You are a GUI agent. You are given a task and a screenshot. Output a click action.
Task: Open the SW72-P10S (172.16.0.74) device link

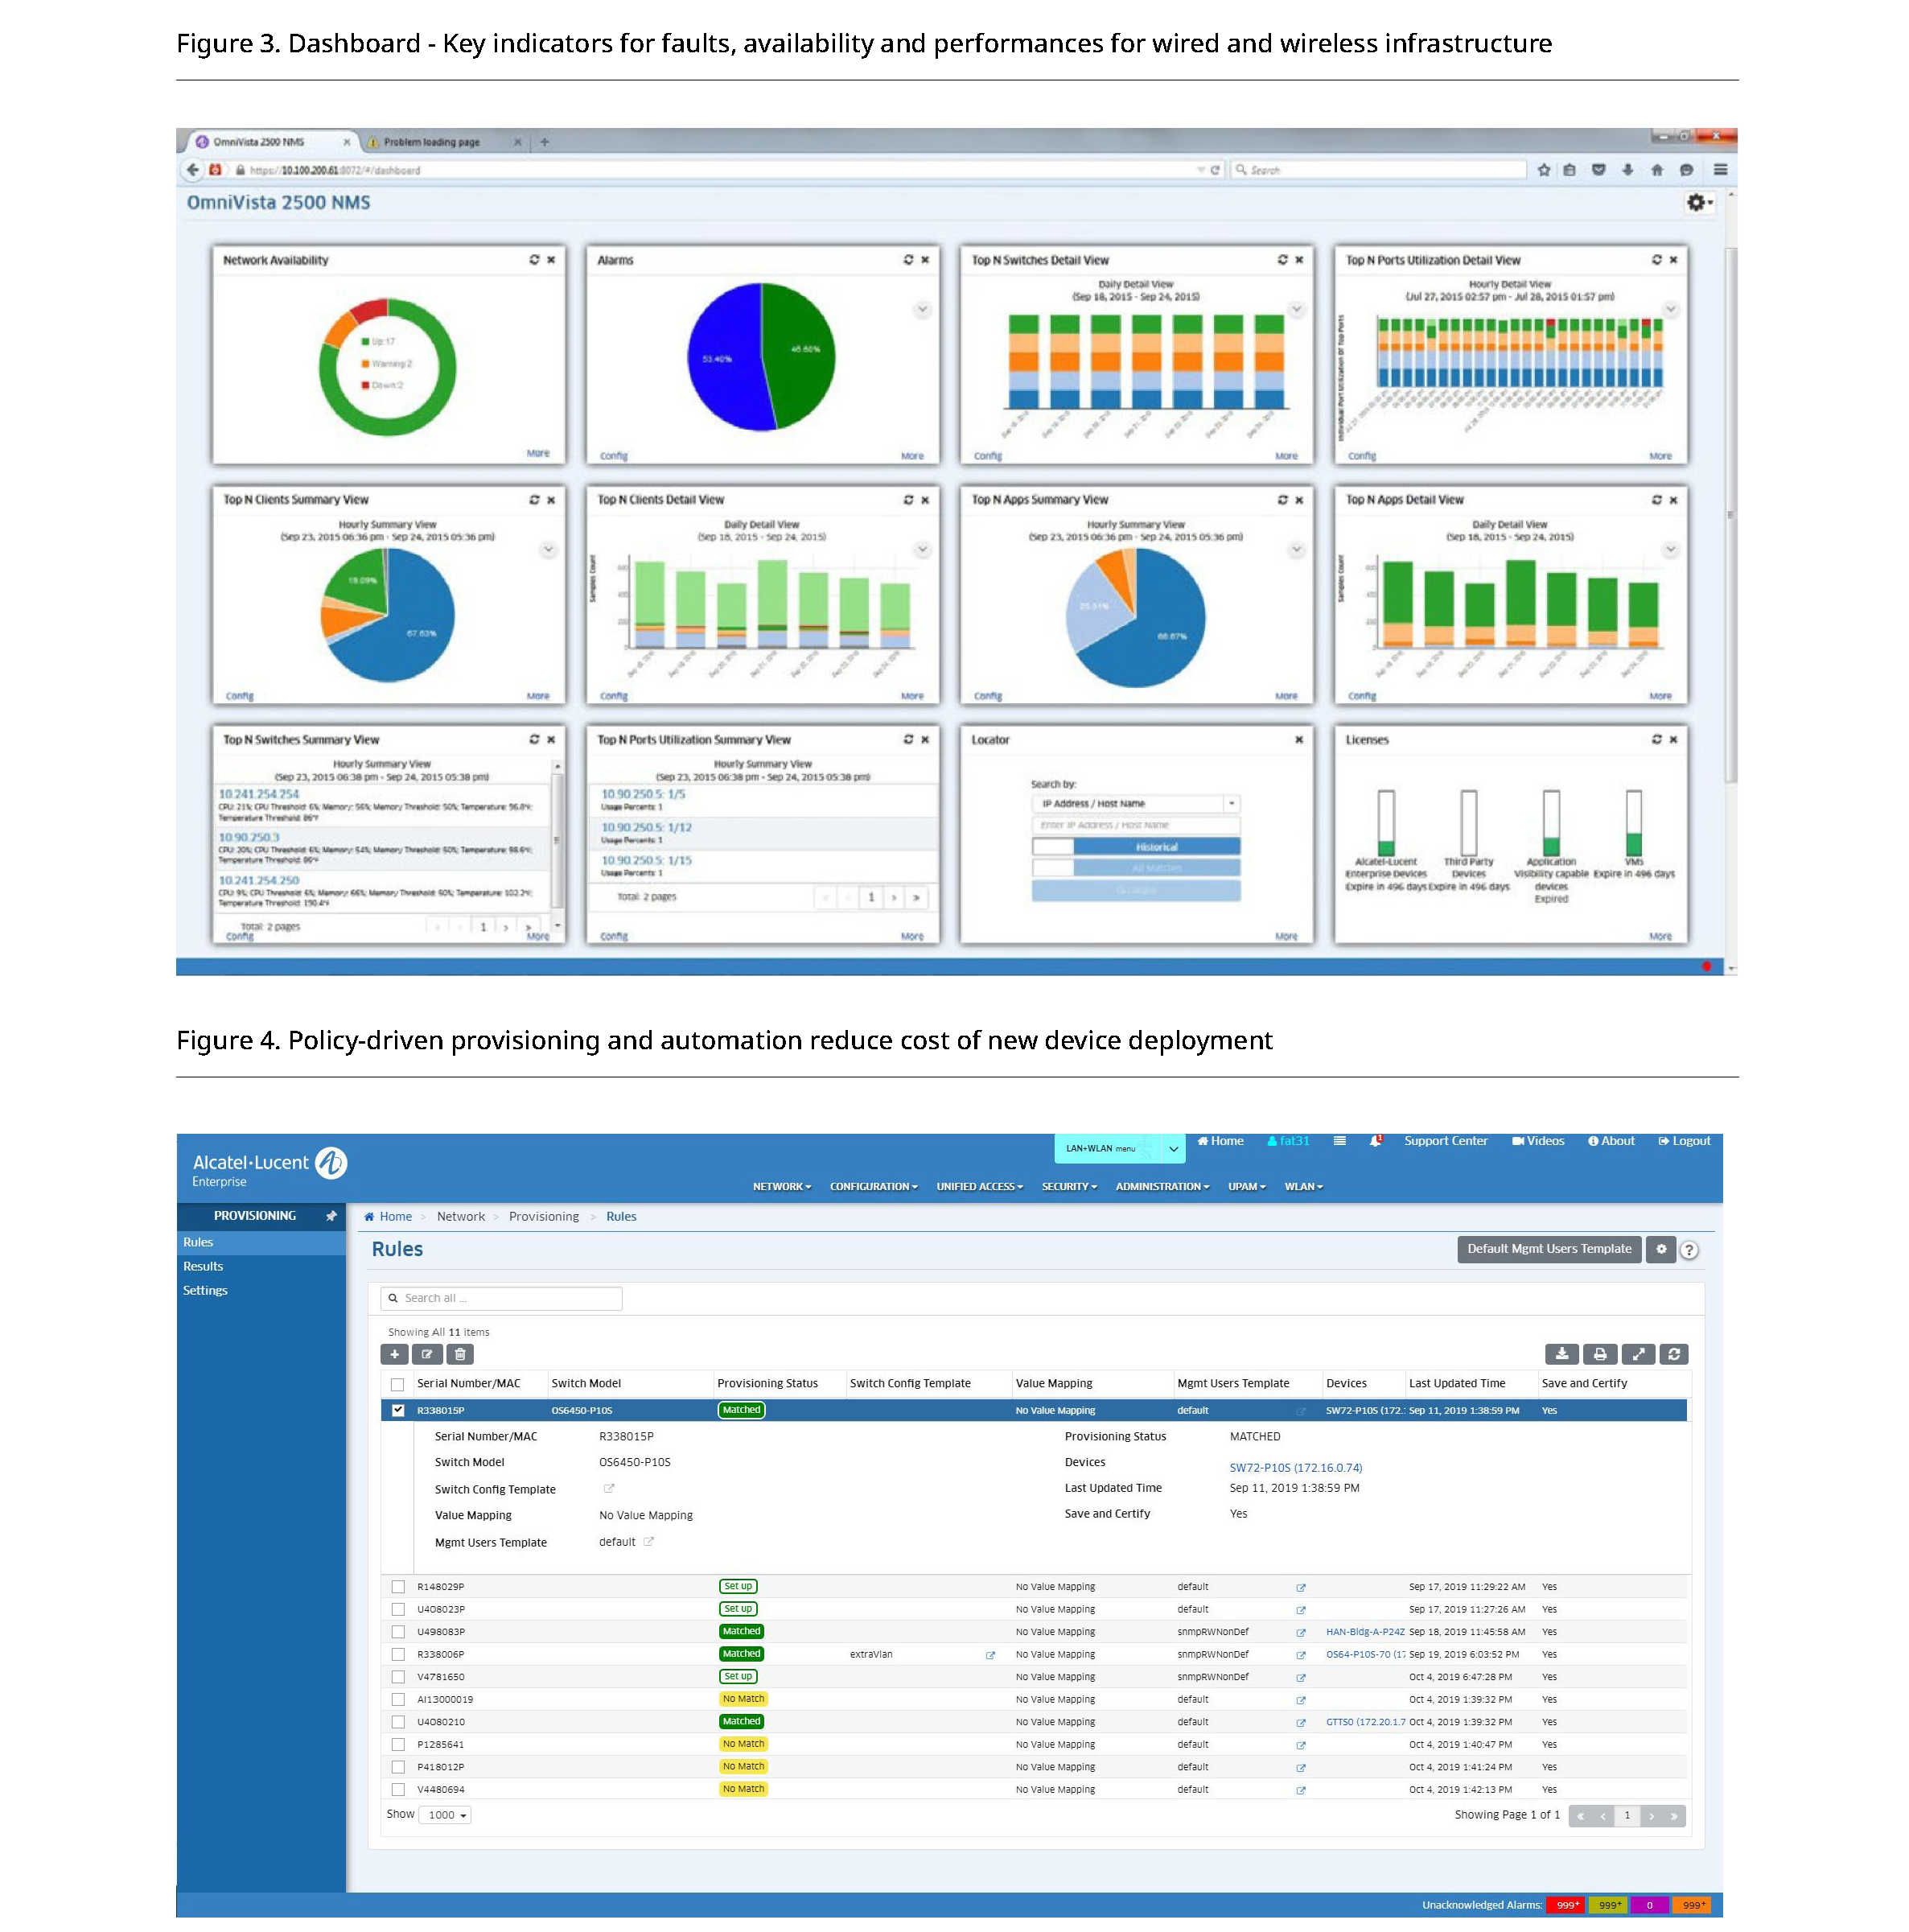click(1295, 1468)
